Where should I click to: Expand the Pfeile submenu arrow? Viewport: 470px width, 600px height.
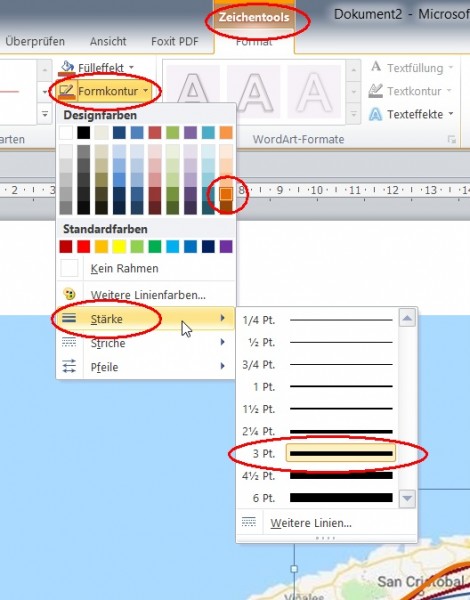(x=222, y=366)
